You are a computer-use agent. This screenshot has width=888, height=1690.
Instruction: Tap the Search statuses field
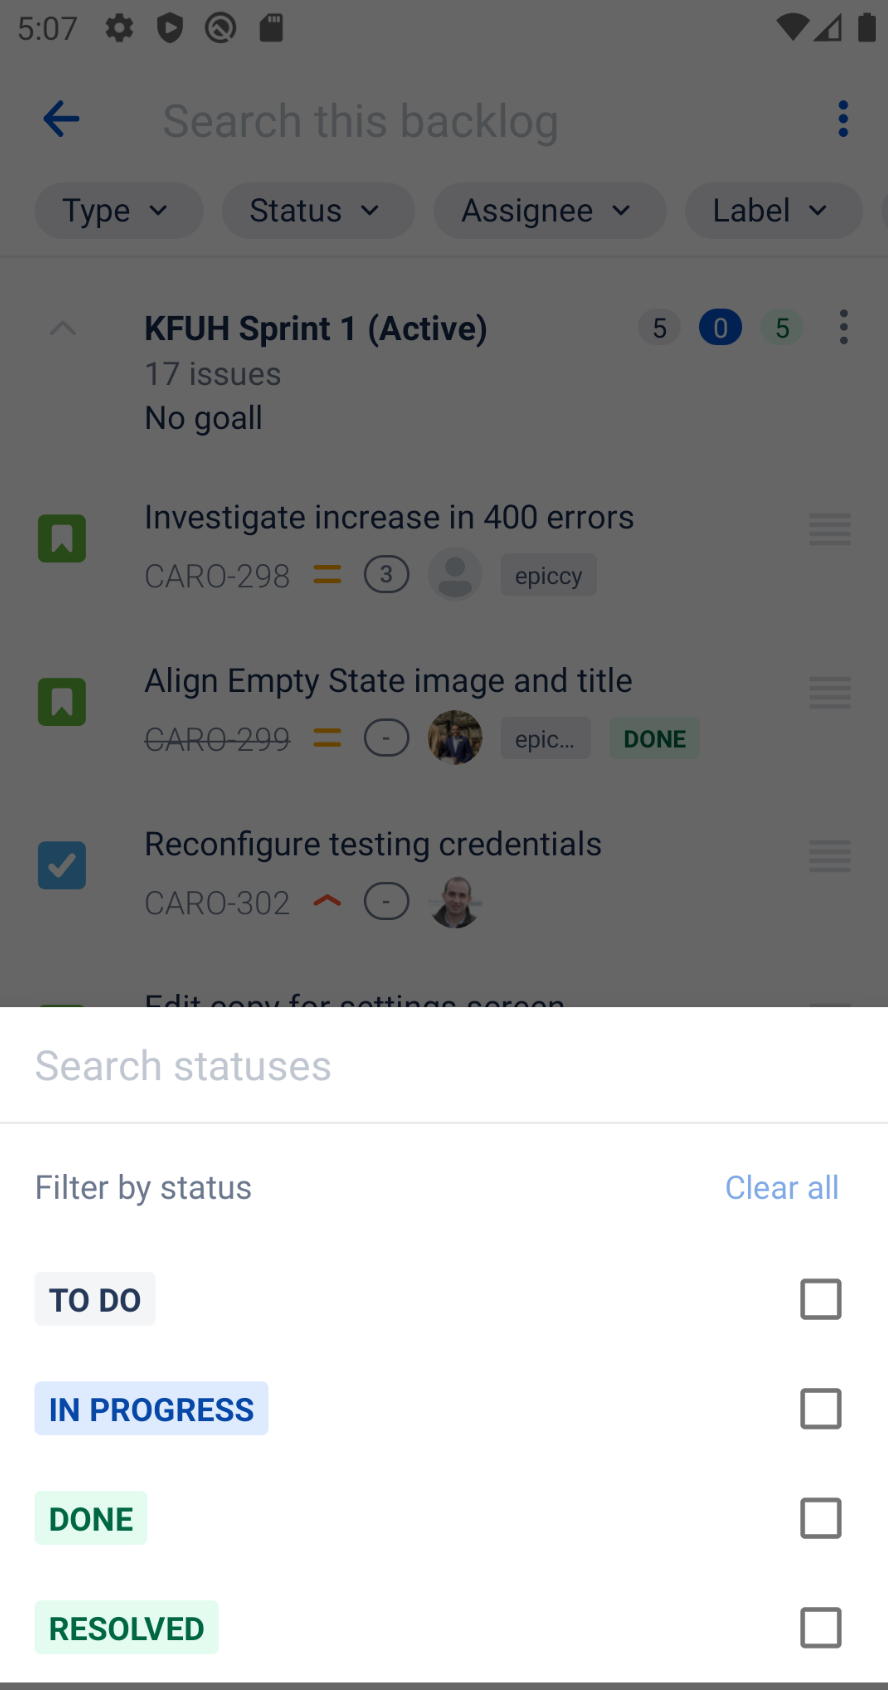pos(444,1066)
